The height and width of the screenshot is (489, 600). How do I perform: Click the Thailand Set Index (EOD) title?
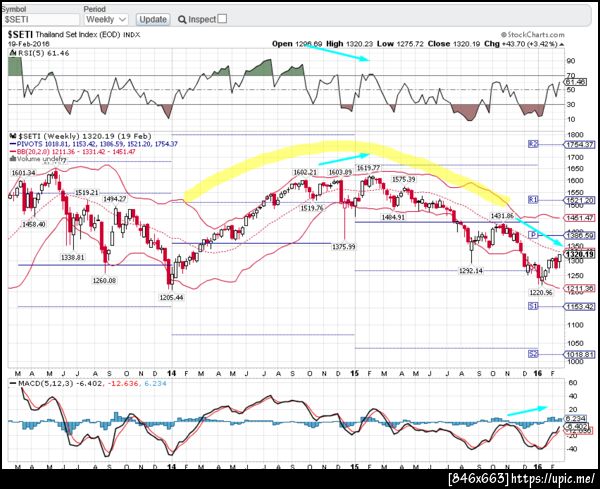point(78,34)
